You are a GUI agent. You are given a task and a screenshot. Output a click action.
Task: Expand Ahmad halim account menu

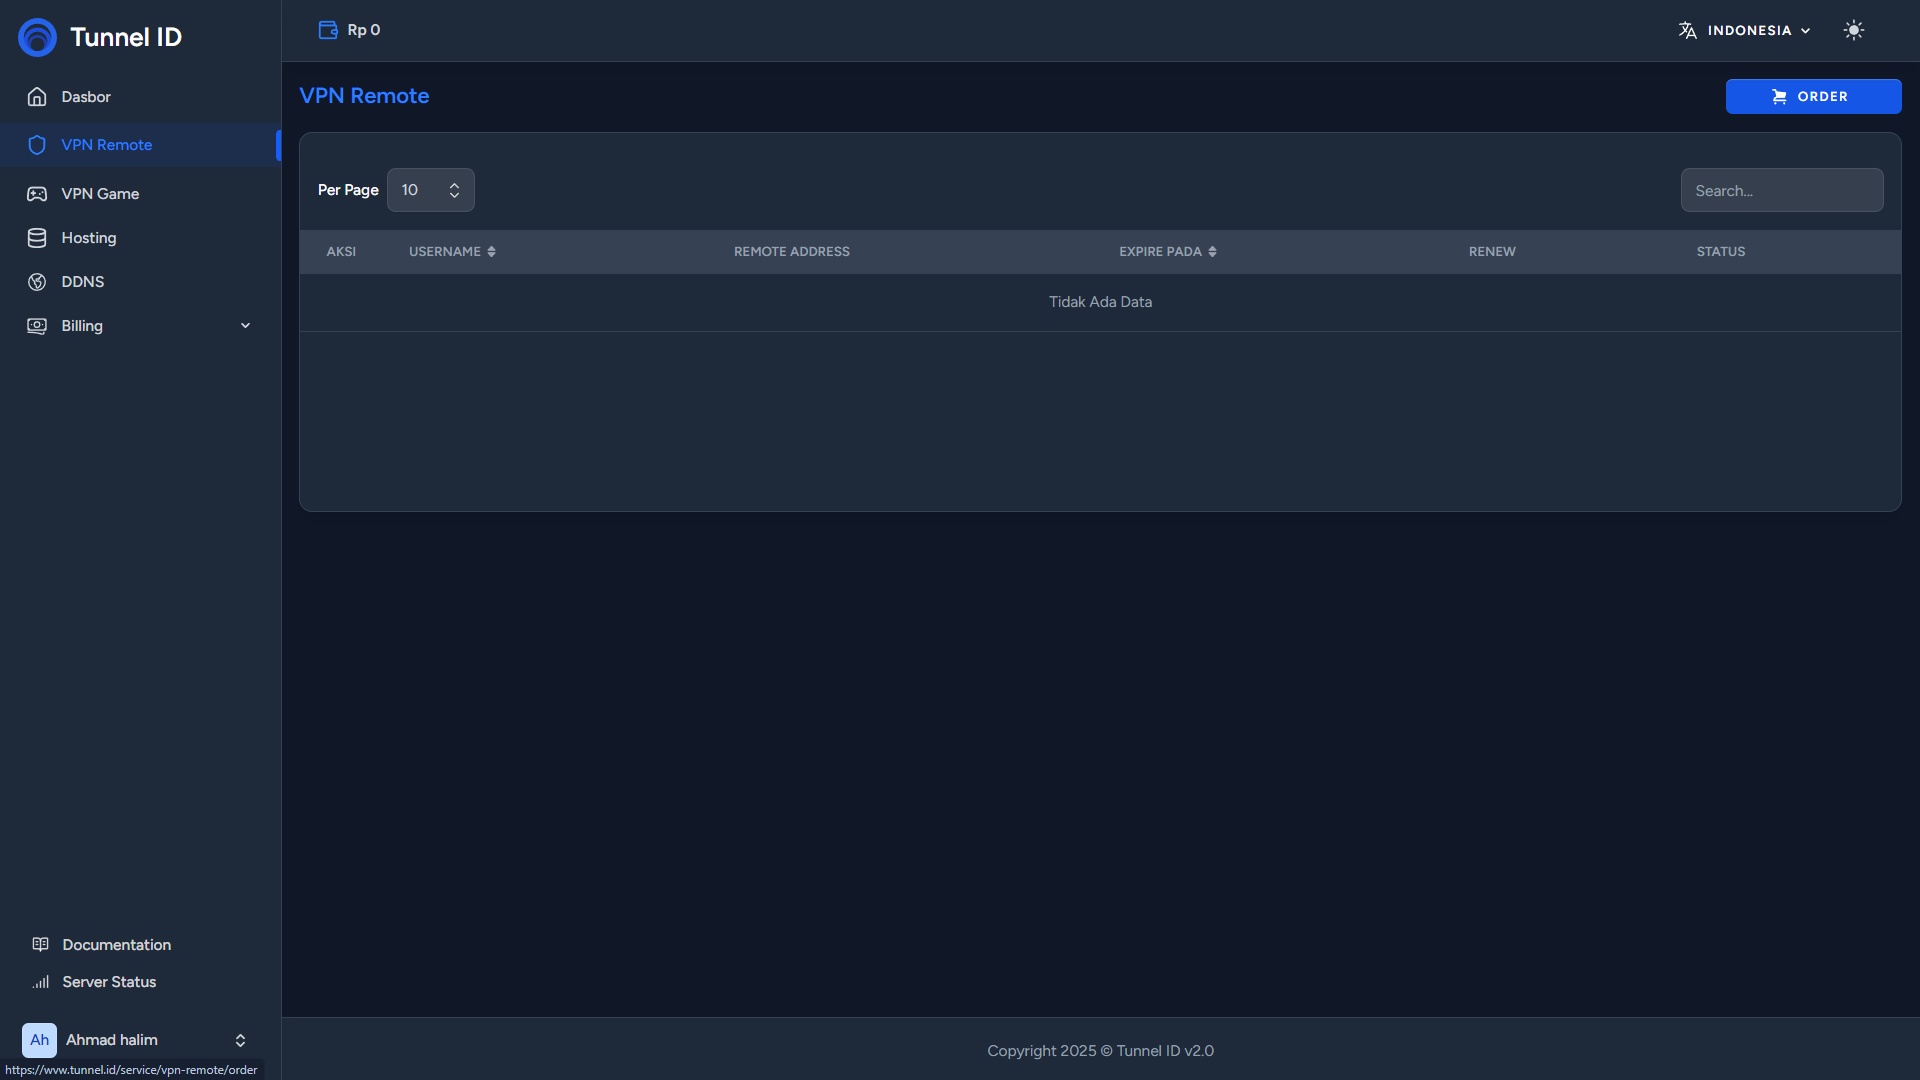click(240, 1040)
